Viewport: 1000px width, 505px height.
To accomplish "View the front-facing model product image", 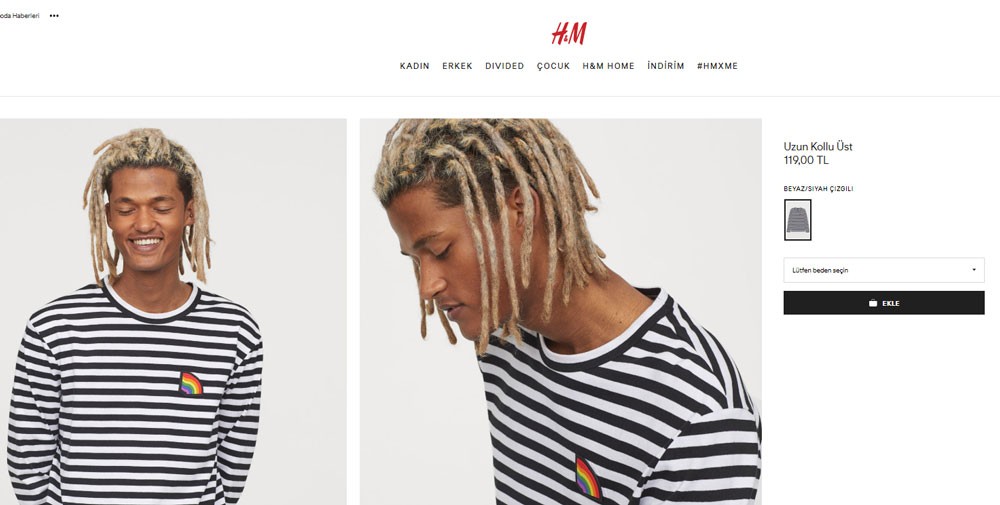I will 173,312.
